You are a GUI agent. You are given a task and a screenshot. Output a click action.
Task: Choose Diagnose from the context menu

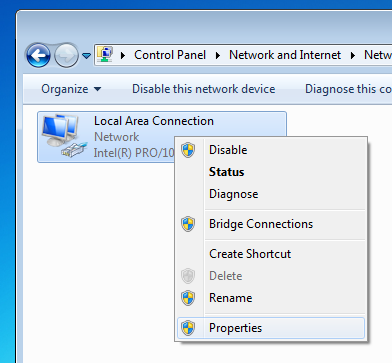tap(234, 194)
